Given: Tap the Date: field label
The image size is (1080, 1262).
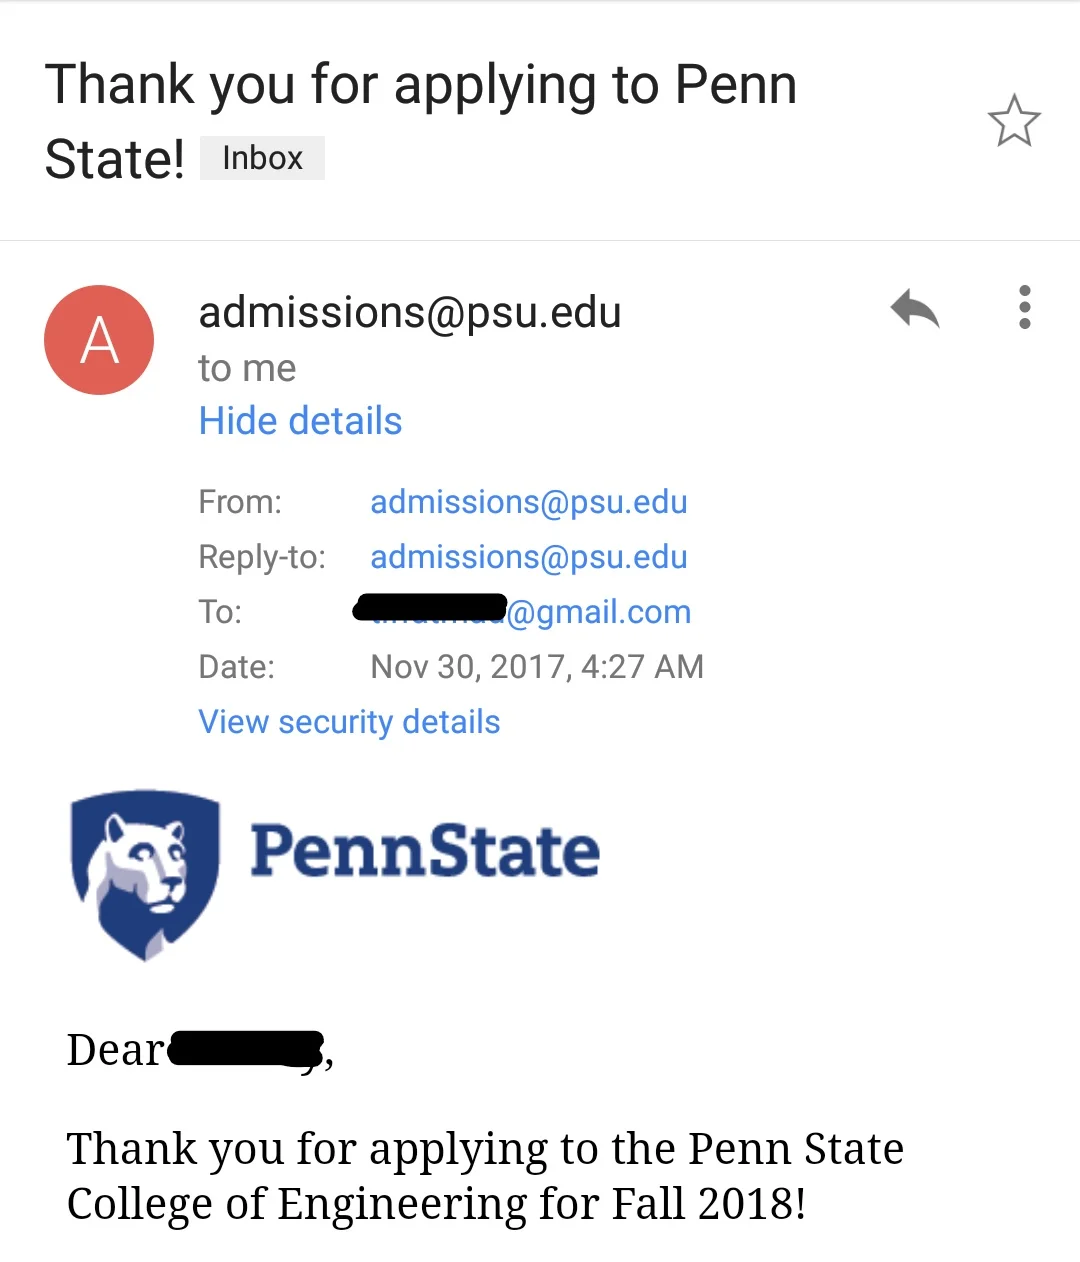Looking at the screenshot, I should coord(237,667).
